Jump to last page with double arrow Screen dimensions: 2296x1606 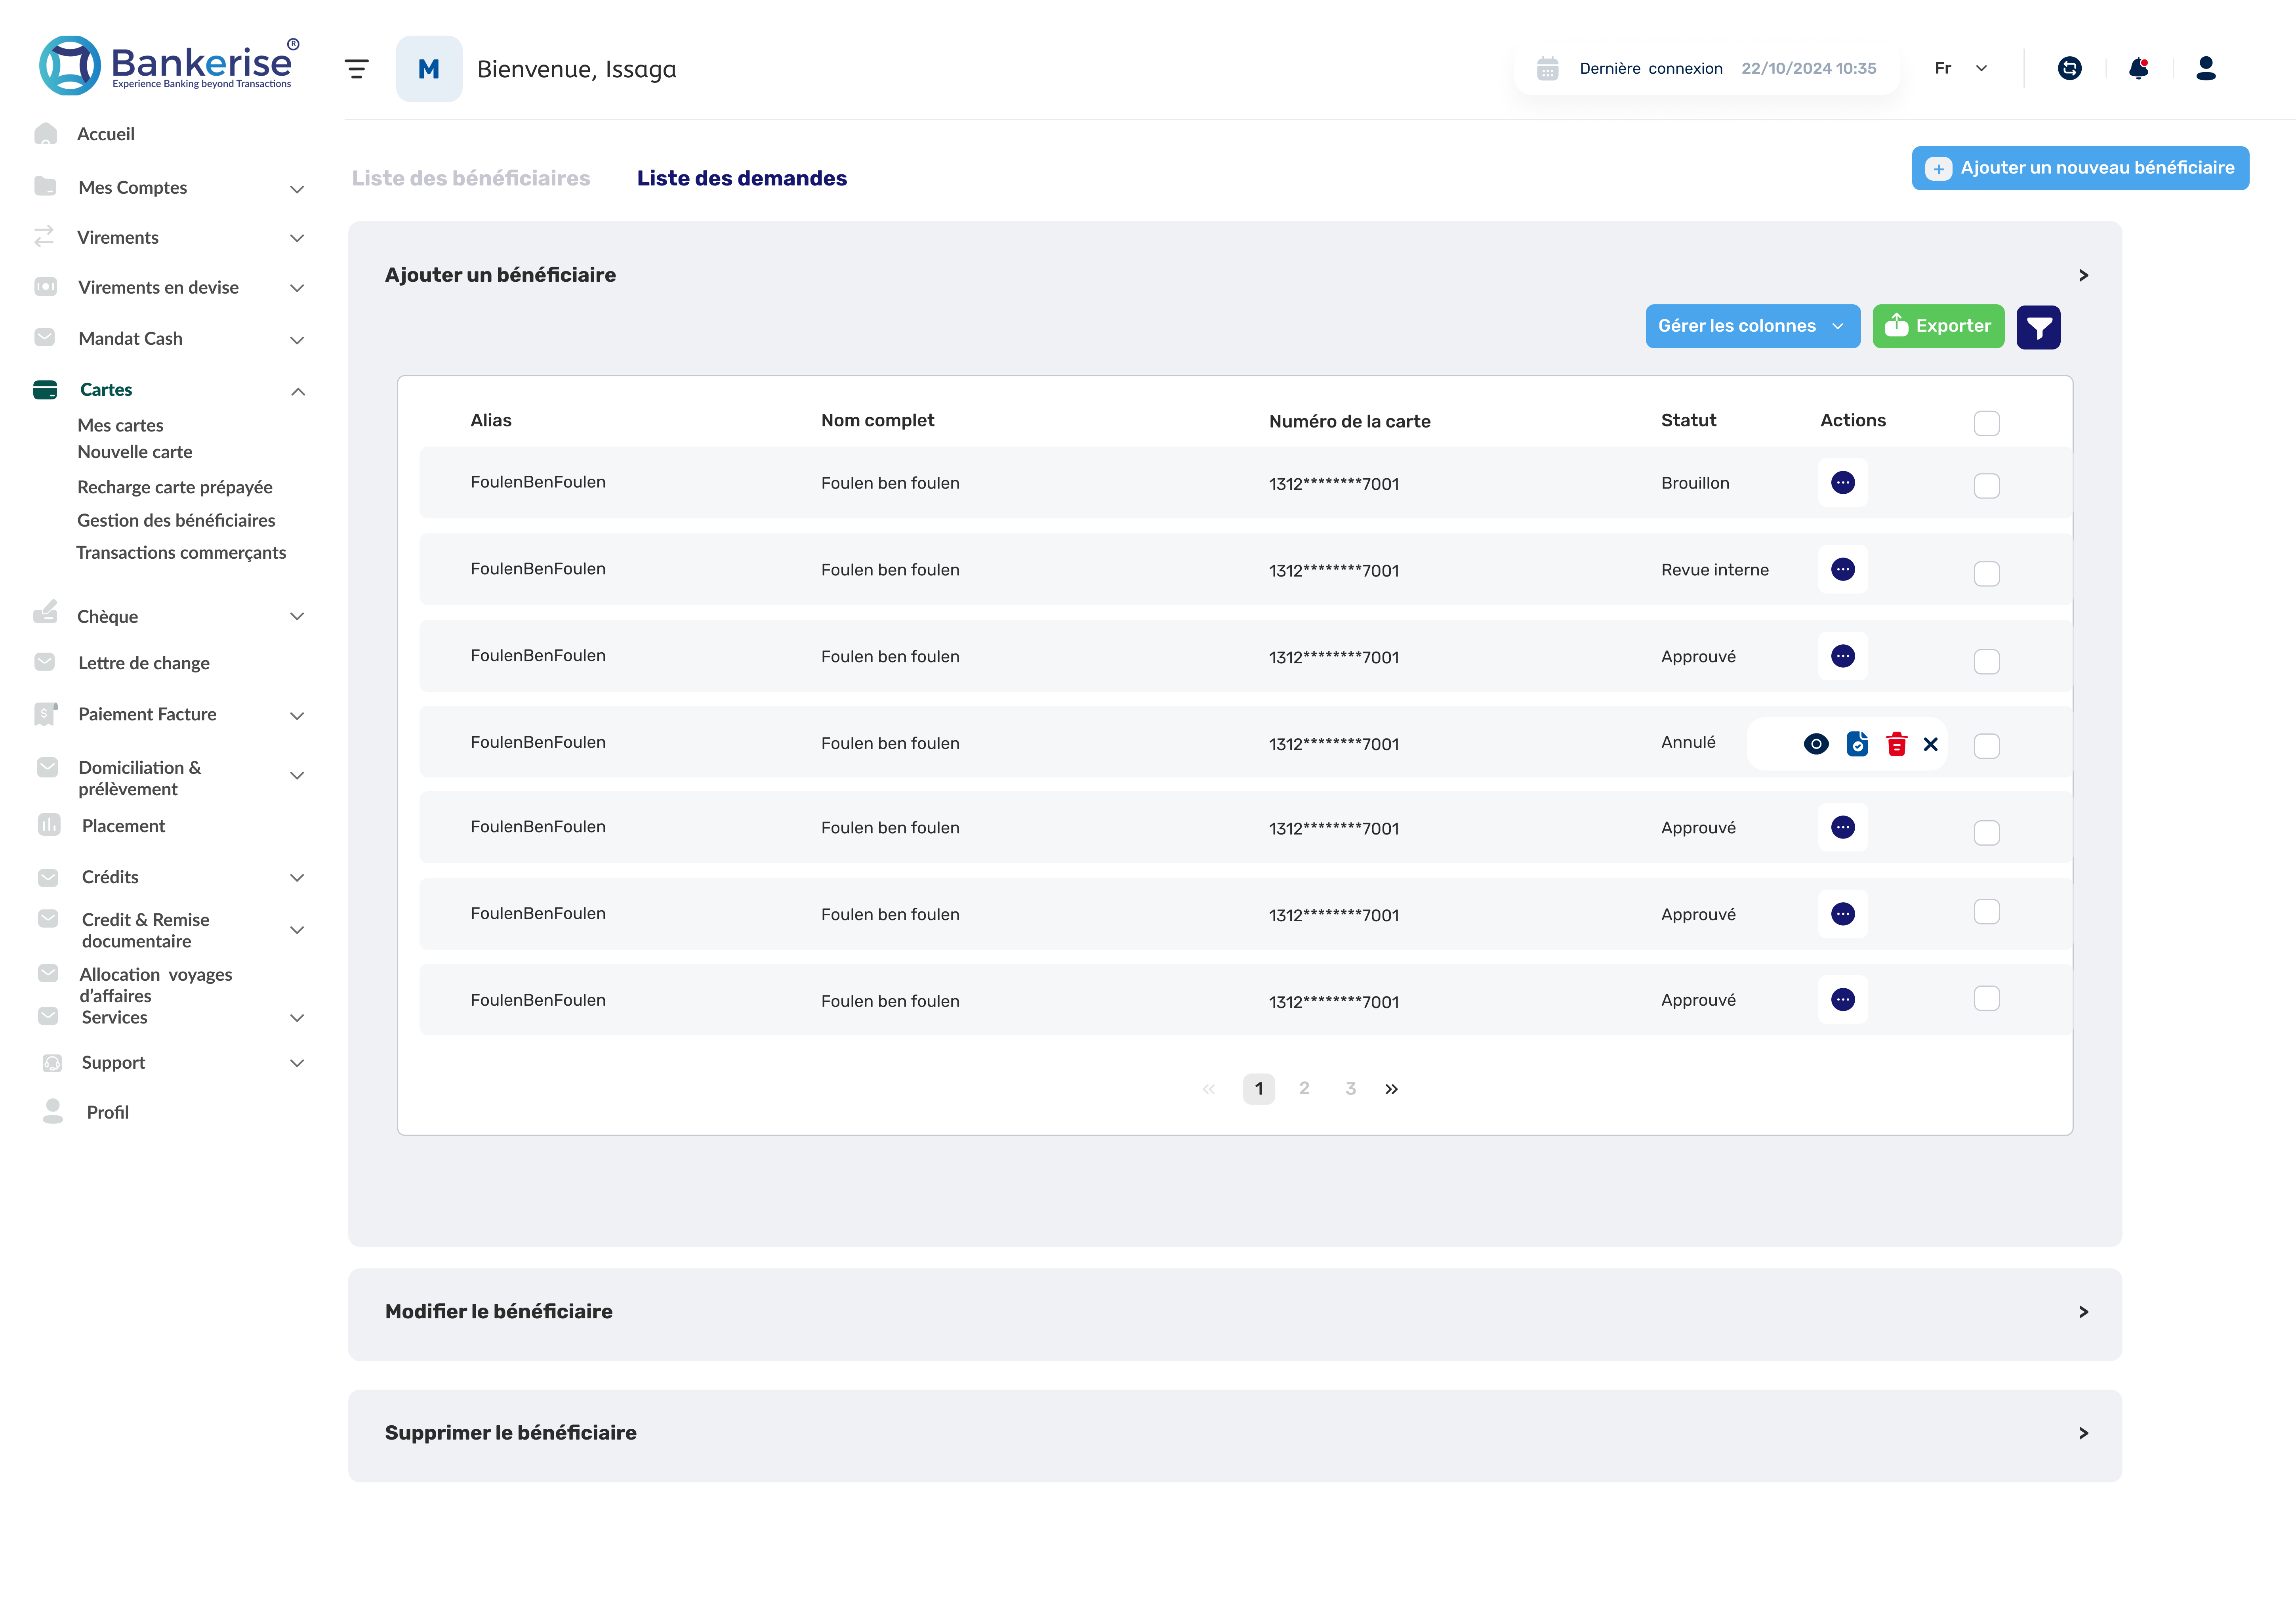(x=1391, y=1089)
